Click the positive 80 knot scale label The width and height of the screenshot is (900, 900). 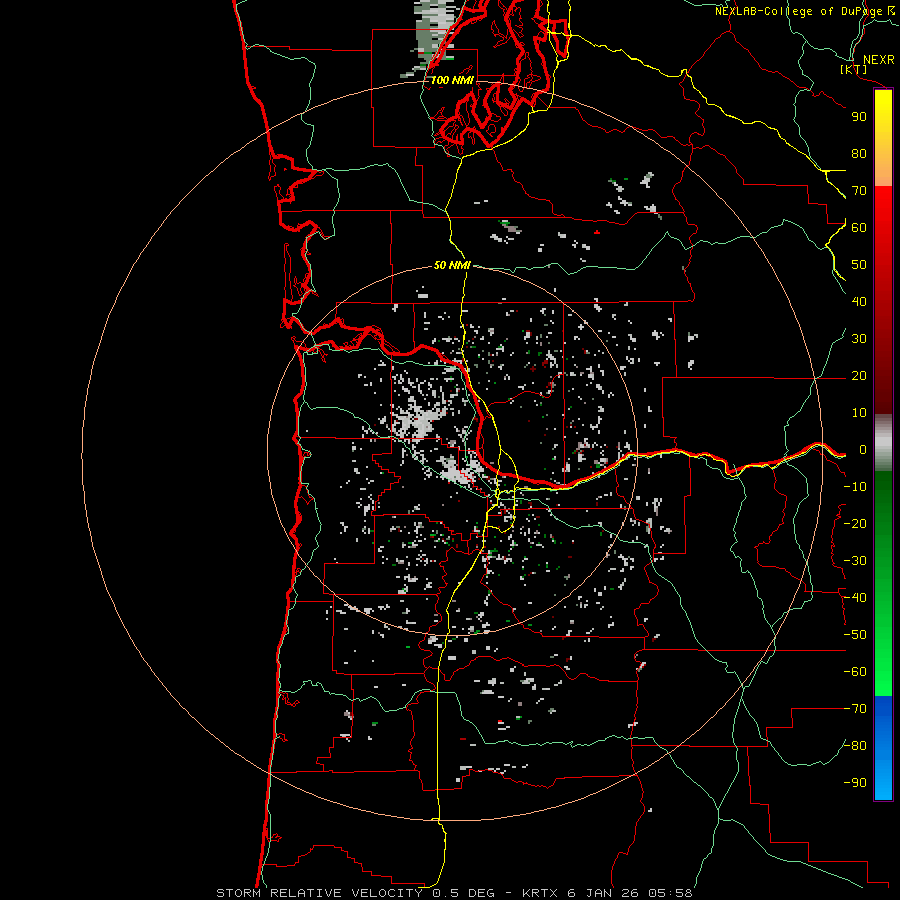[x=859, y=153]
